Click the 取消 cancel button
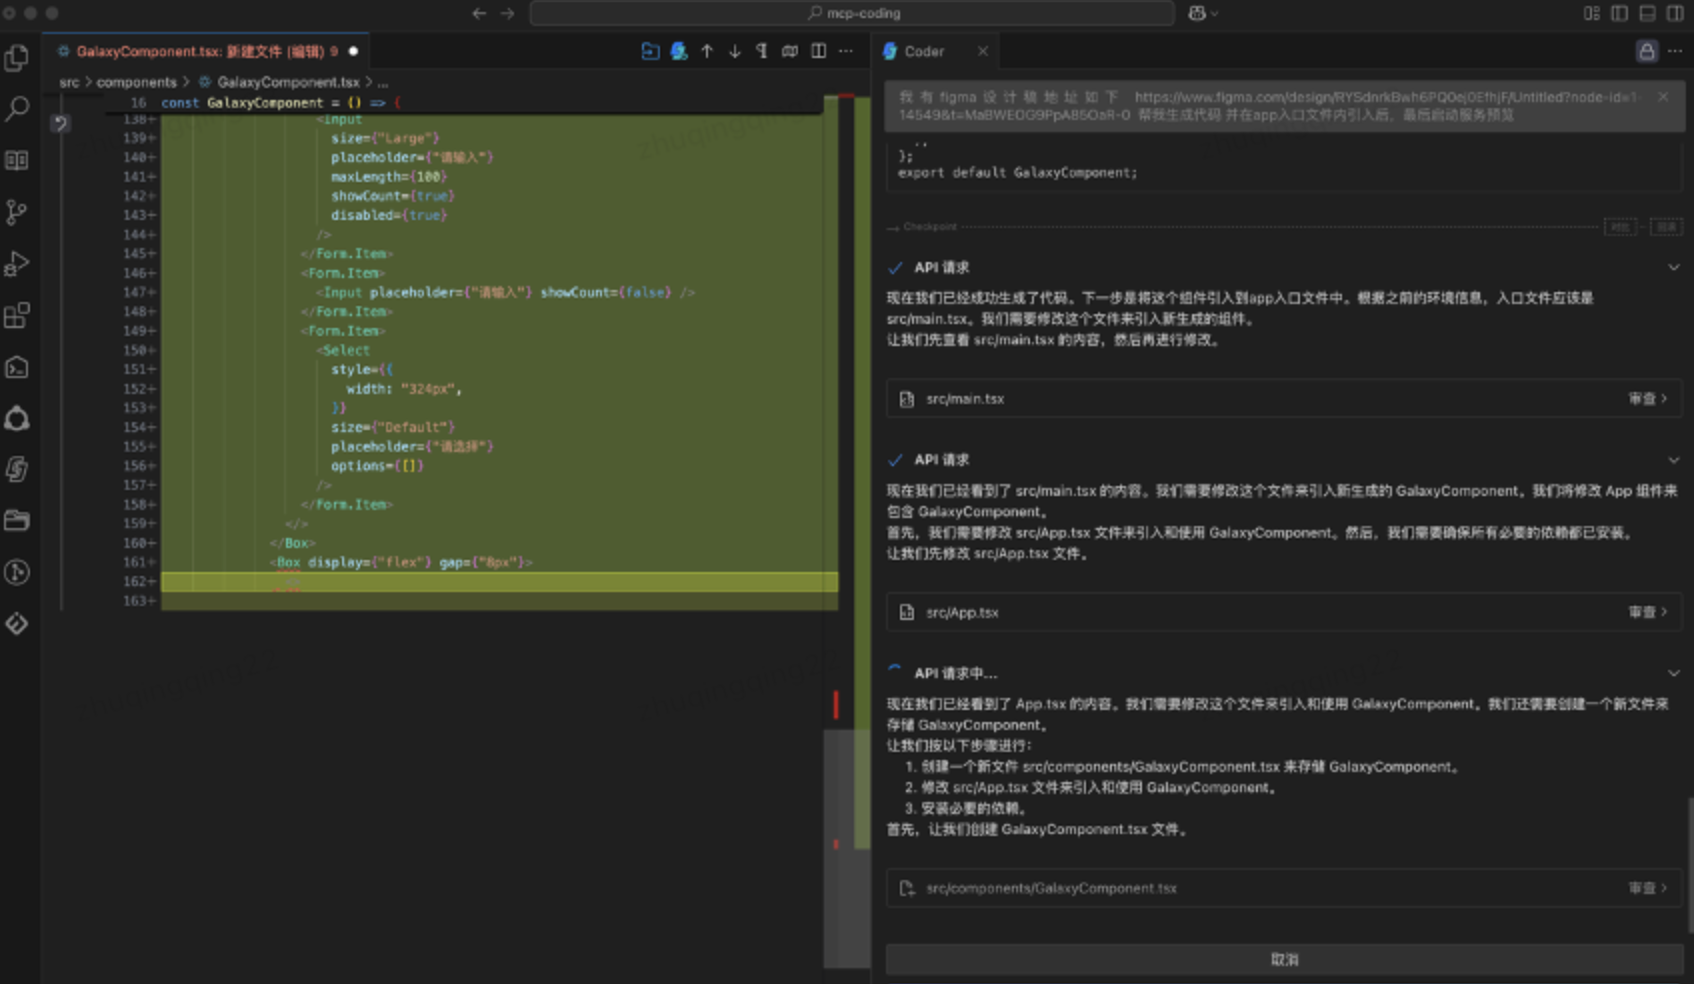 (x=1284, y=959)
